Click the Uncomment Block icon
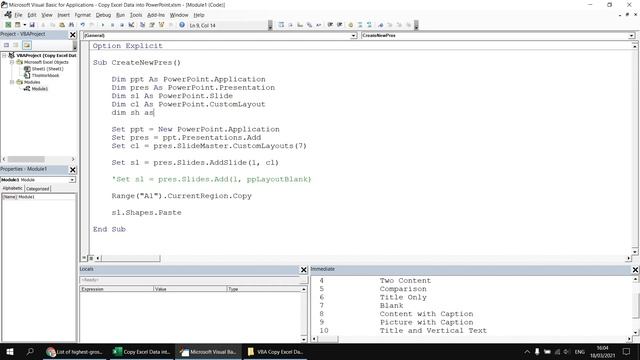640x360 pixels. (369, 25)
